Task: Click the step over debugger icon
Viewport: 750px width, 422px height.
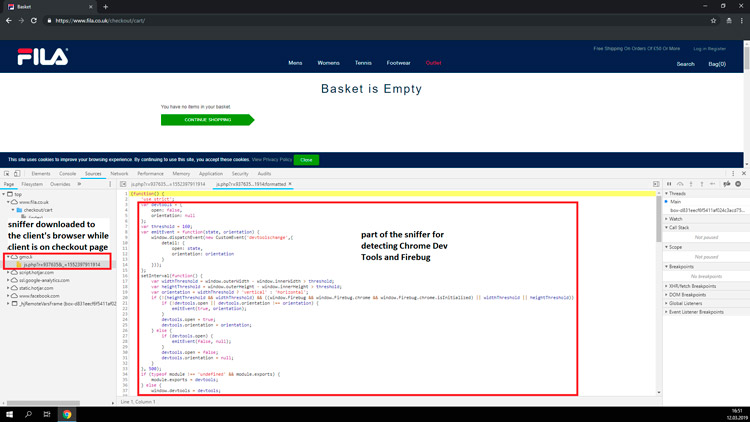Action: point(680,184)
